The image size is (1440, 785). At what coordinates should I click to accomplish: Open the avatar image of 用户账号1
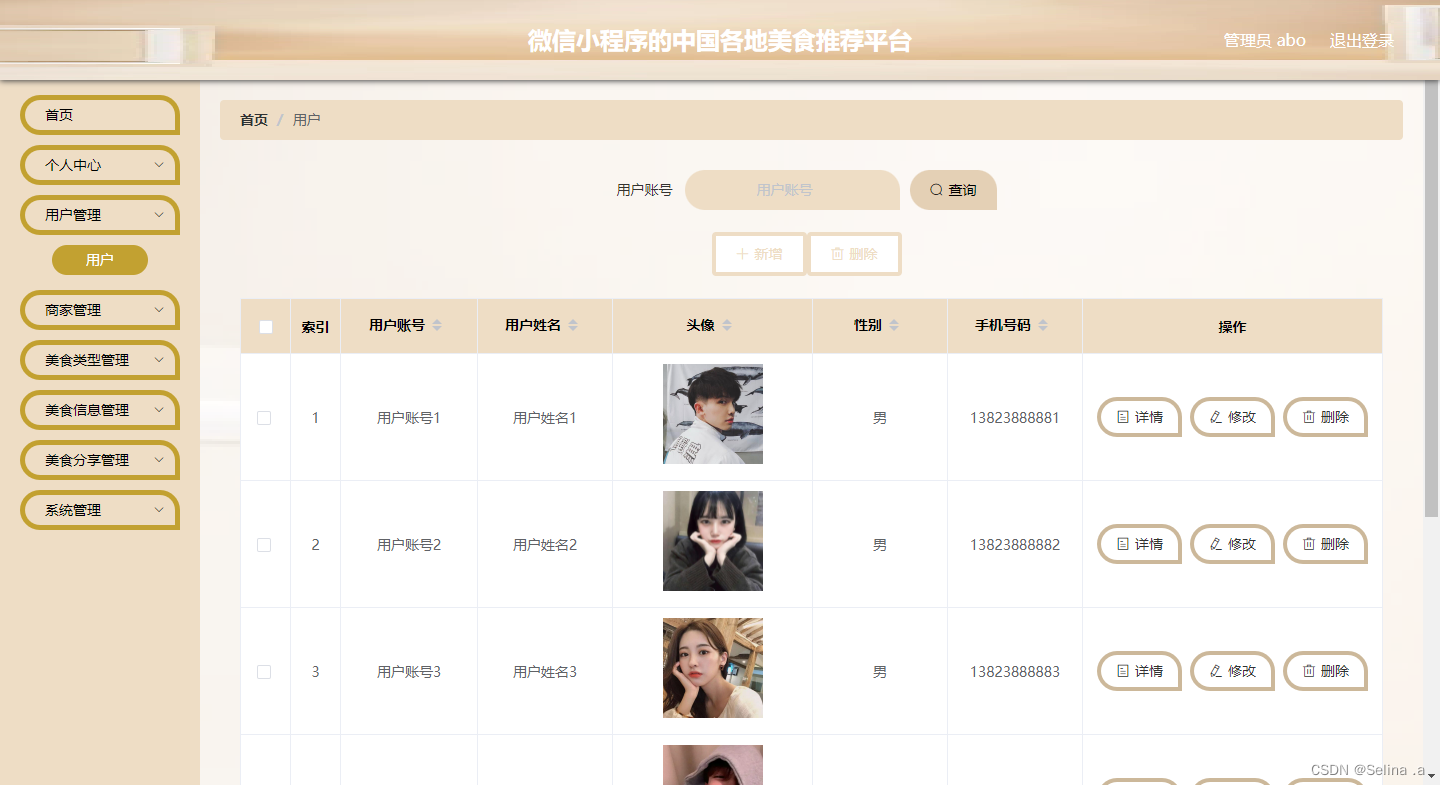click(x=713, y=414)
